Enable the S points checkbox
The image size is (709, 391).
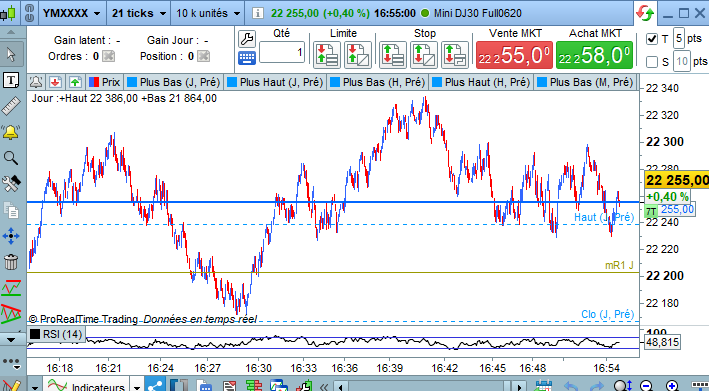(x=652, y=61)
